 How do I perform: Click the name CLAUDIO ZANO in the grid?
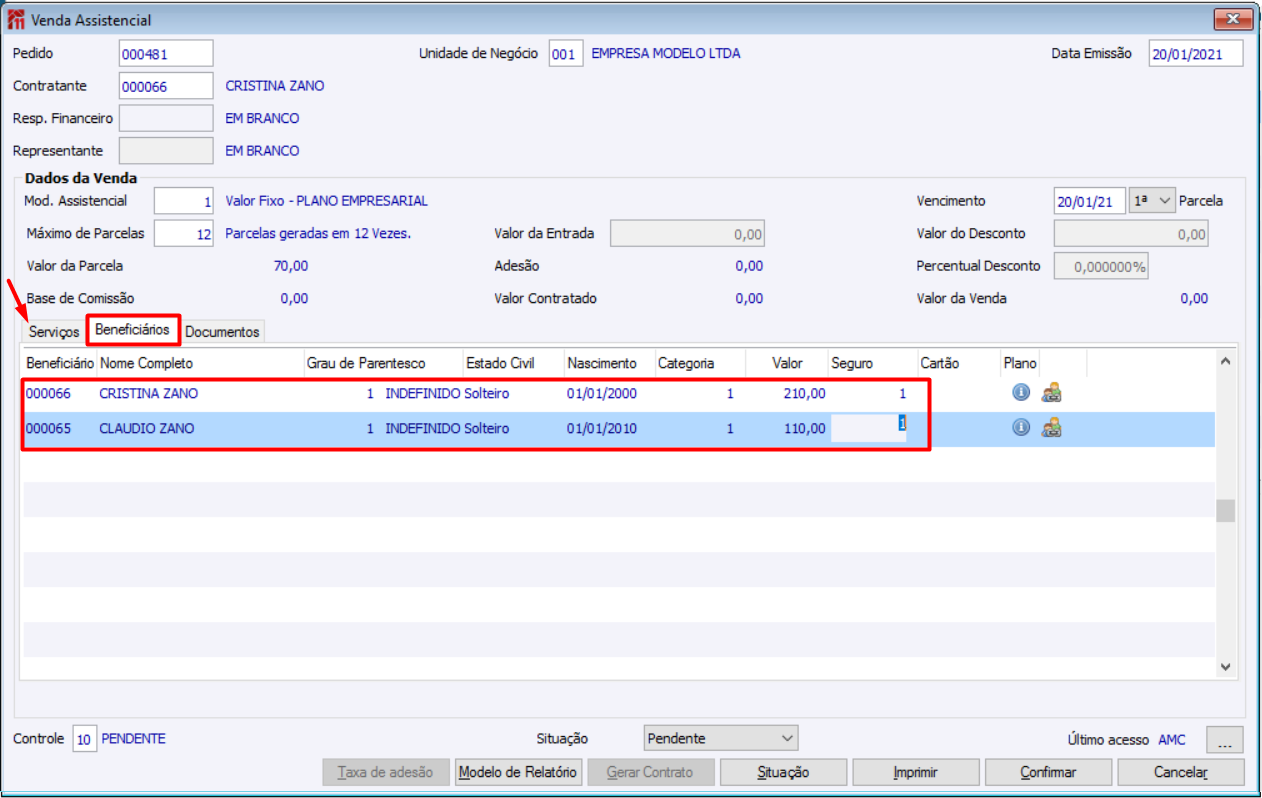147,428
